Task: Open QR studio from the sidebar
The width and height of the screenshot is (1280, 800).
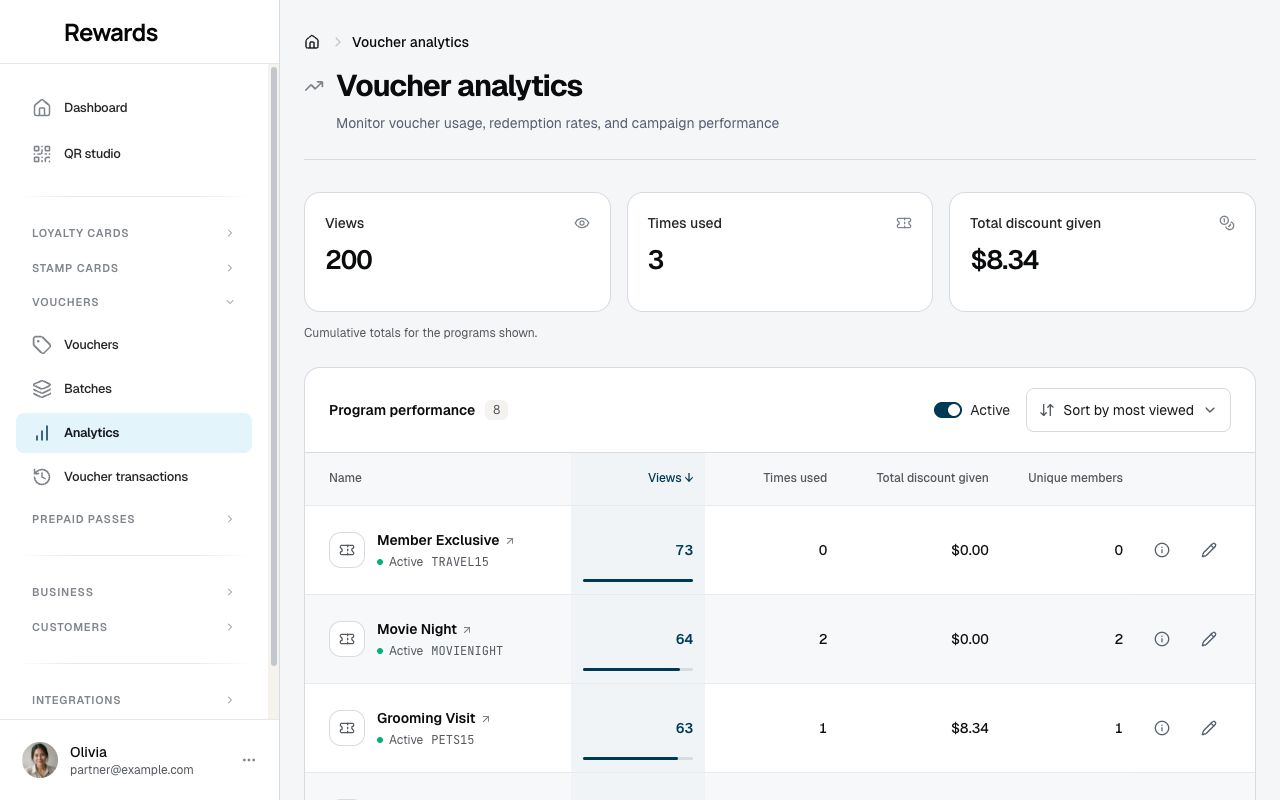Action: (134, 154)
